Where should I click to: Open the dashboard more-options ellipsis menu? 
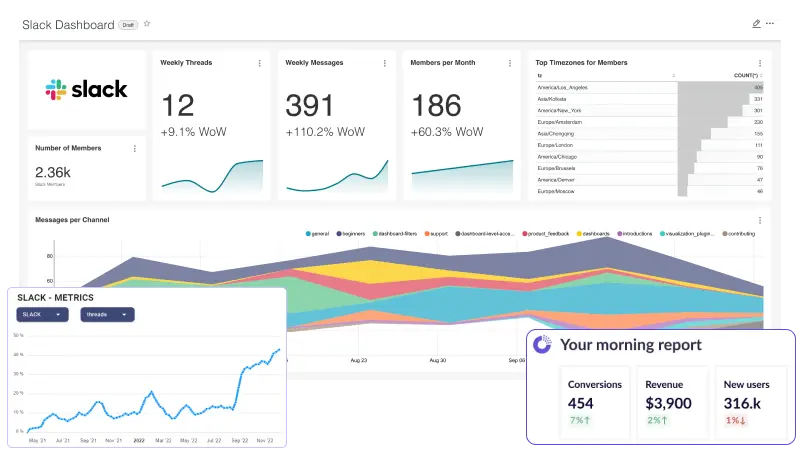(770, 23)
